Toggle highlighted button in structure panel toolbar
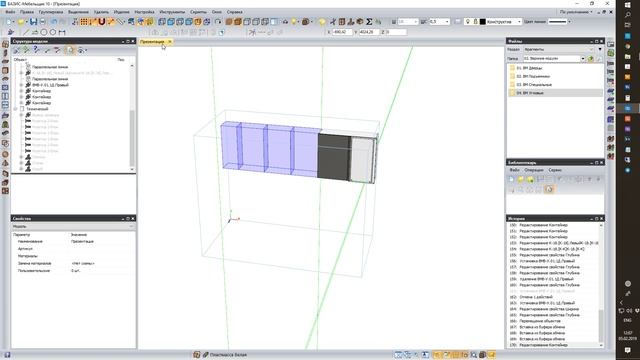The width and height of the screenshot is (640, 360). click(71, 50)
